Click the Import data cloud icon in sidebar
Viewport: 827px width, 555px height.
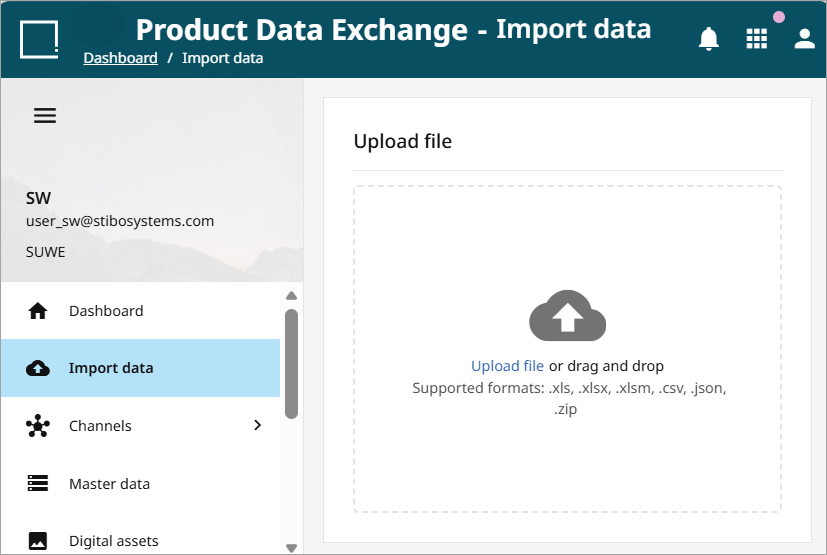(38, 368)
